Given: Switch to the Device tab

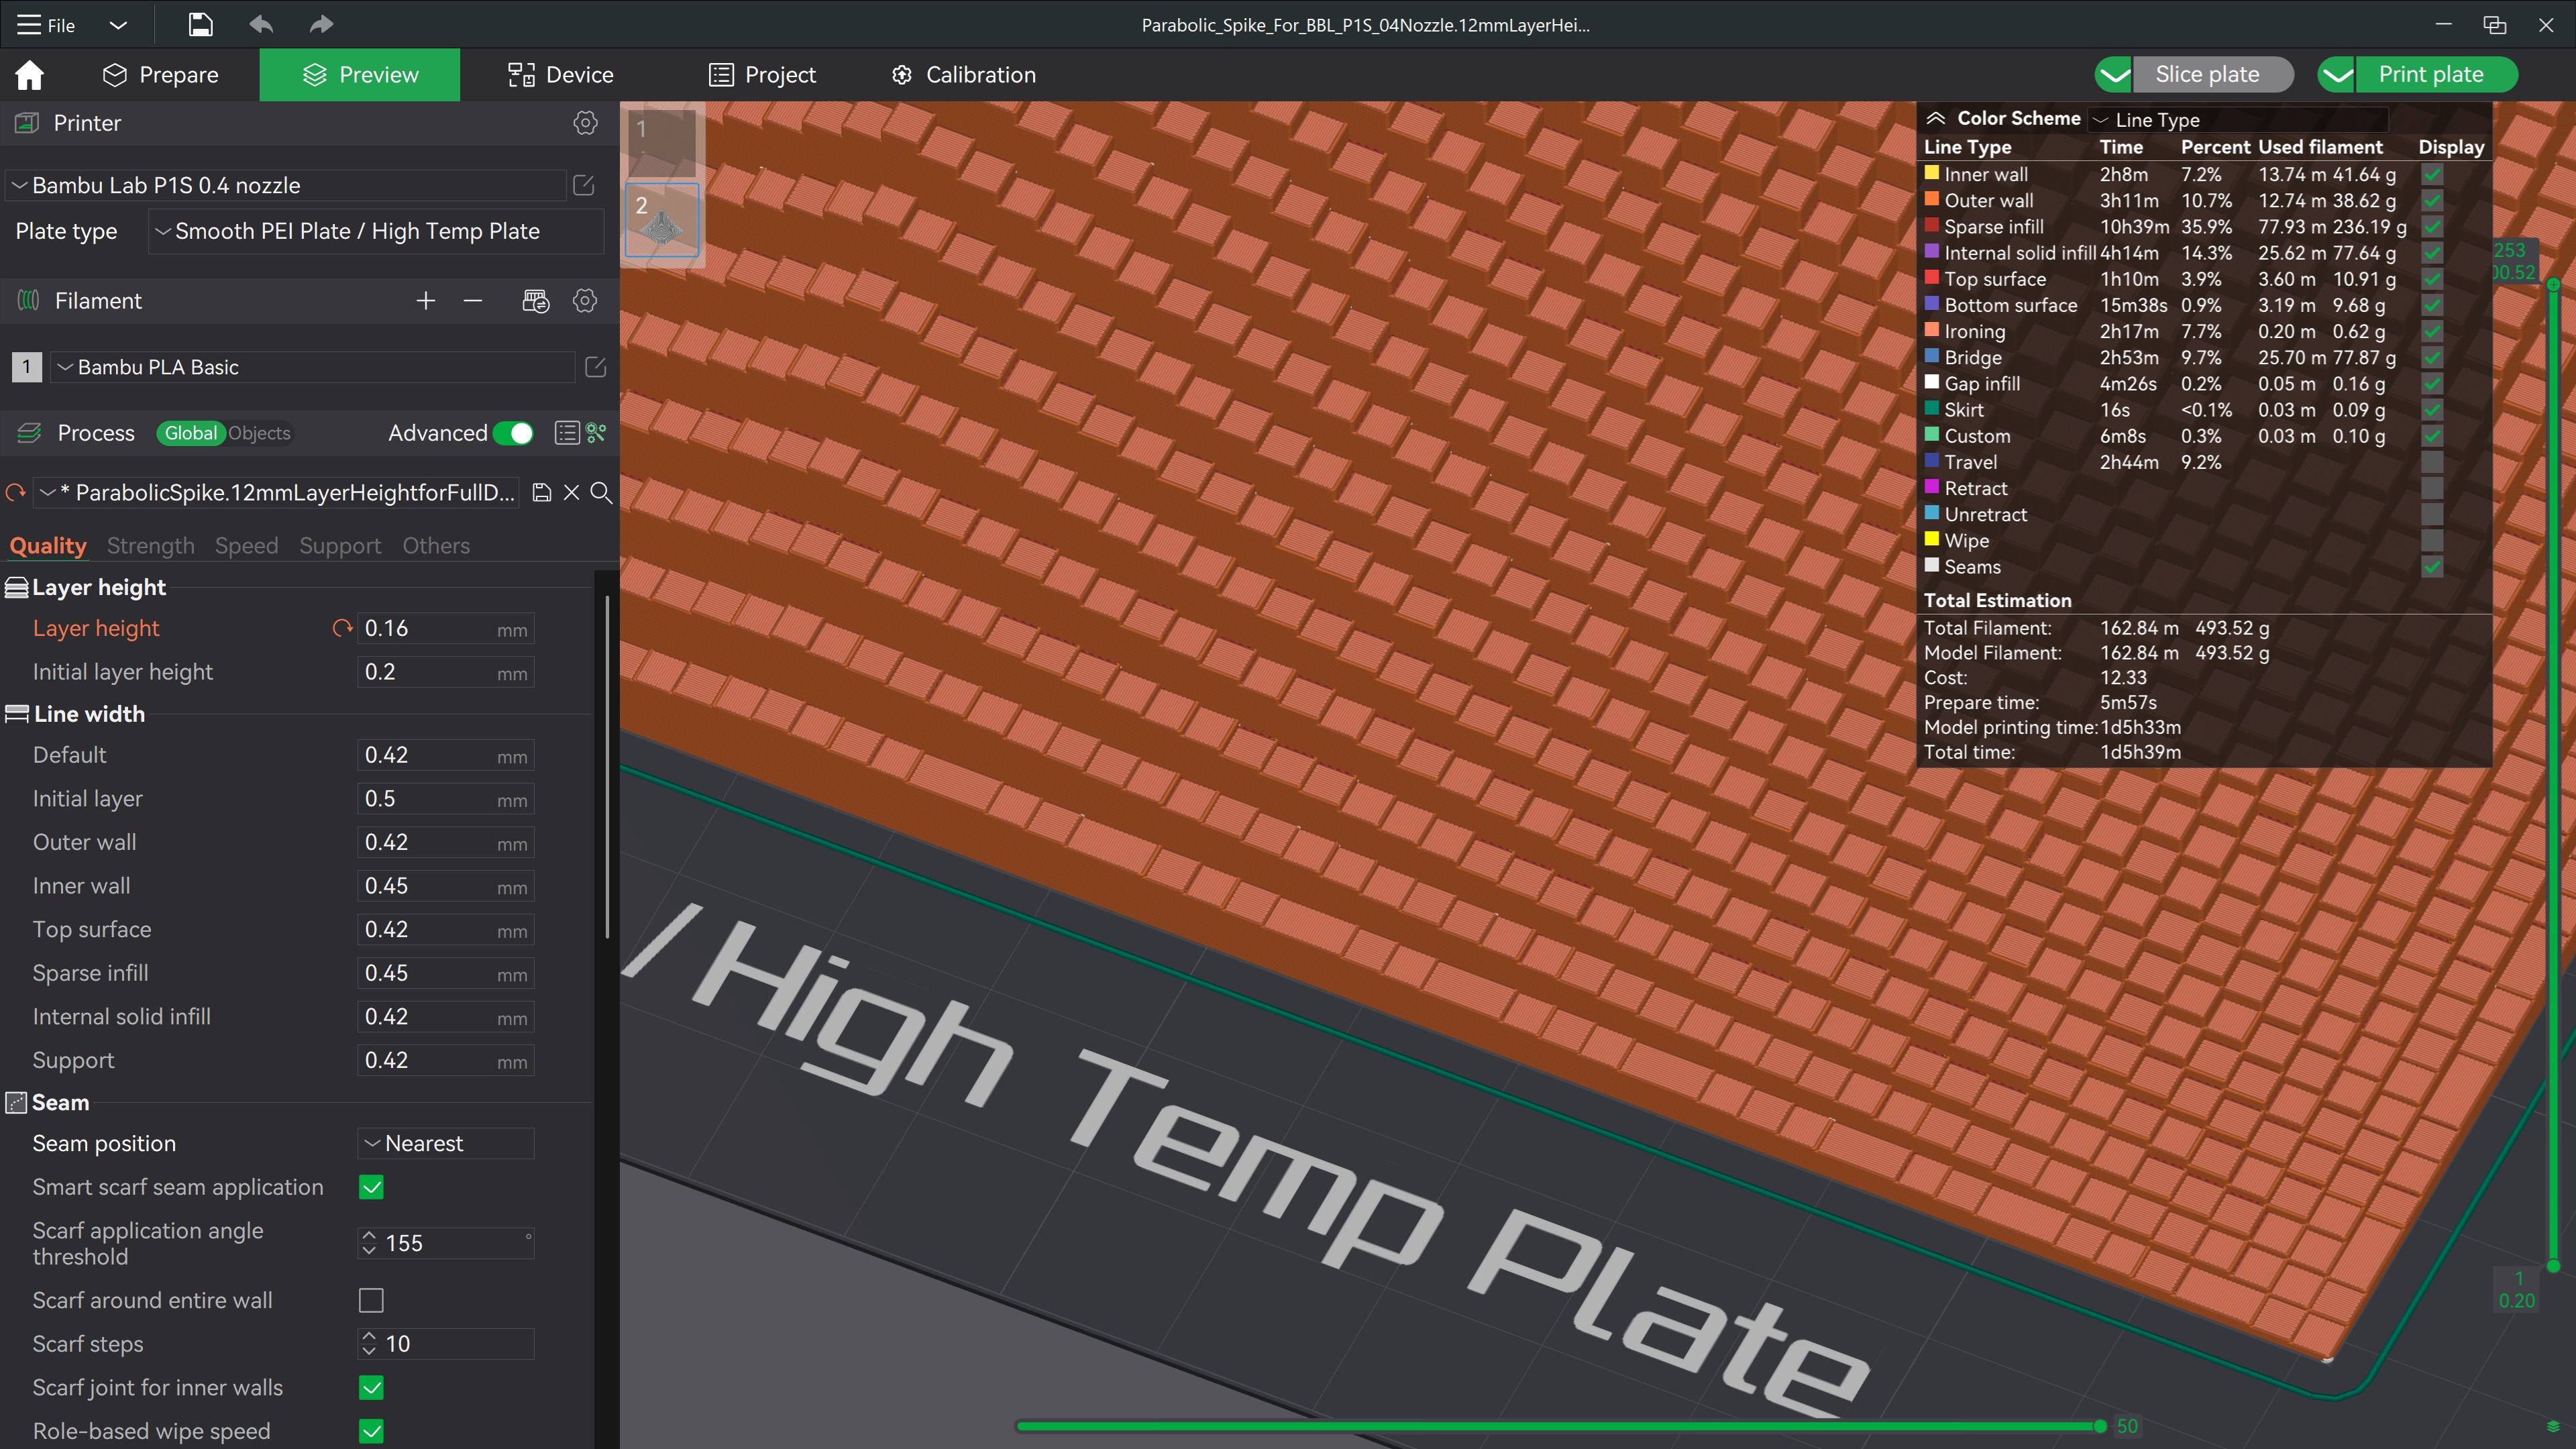Looking at the screenshot, I should pos(560,75).
